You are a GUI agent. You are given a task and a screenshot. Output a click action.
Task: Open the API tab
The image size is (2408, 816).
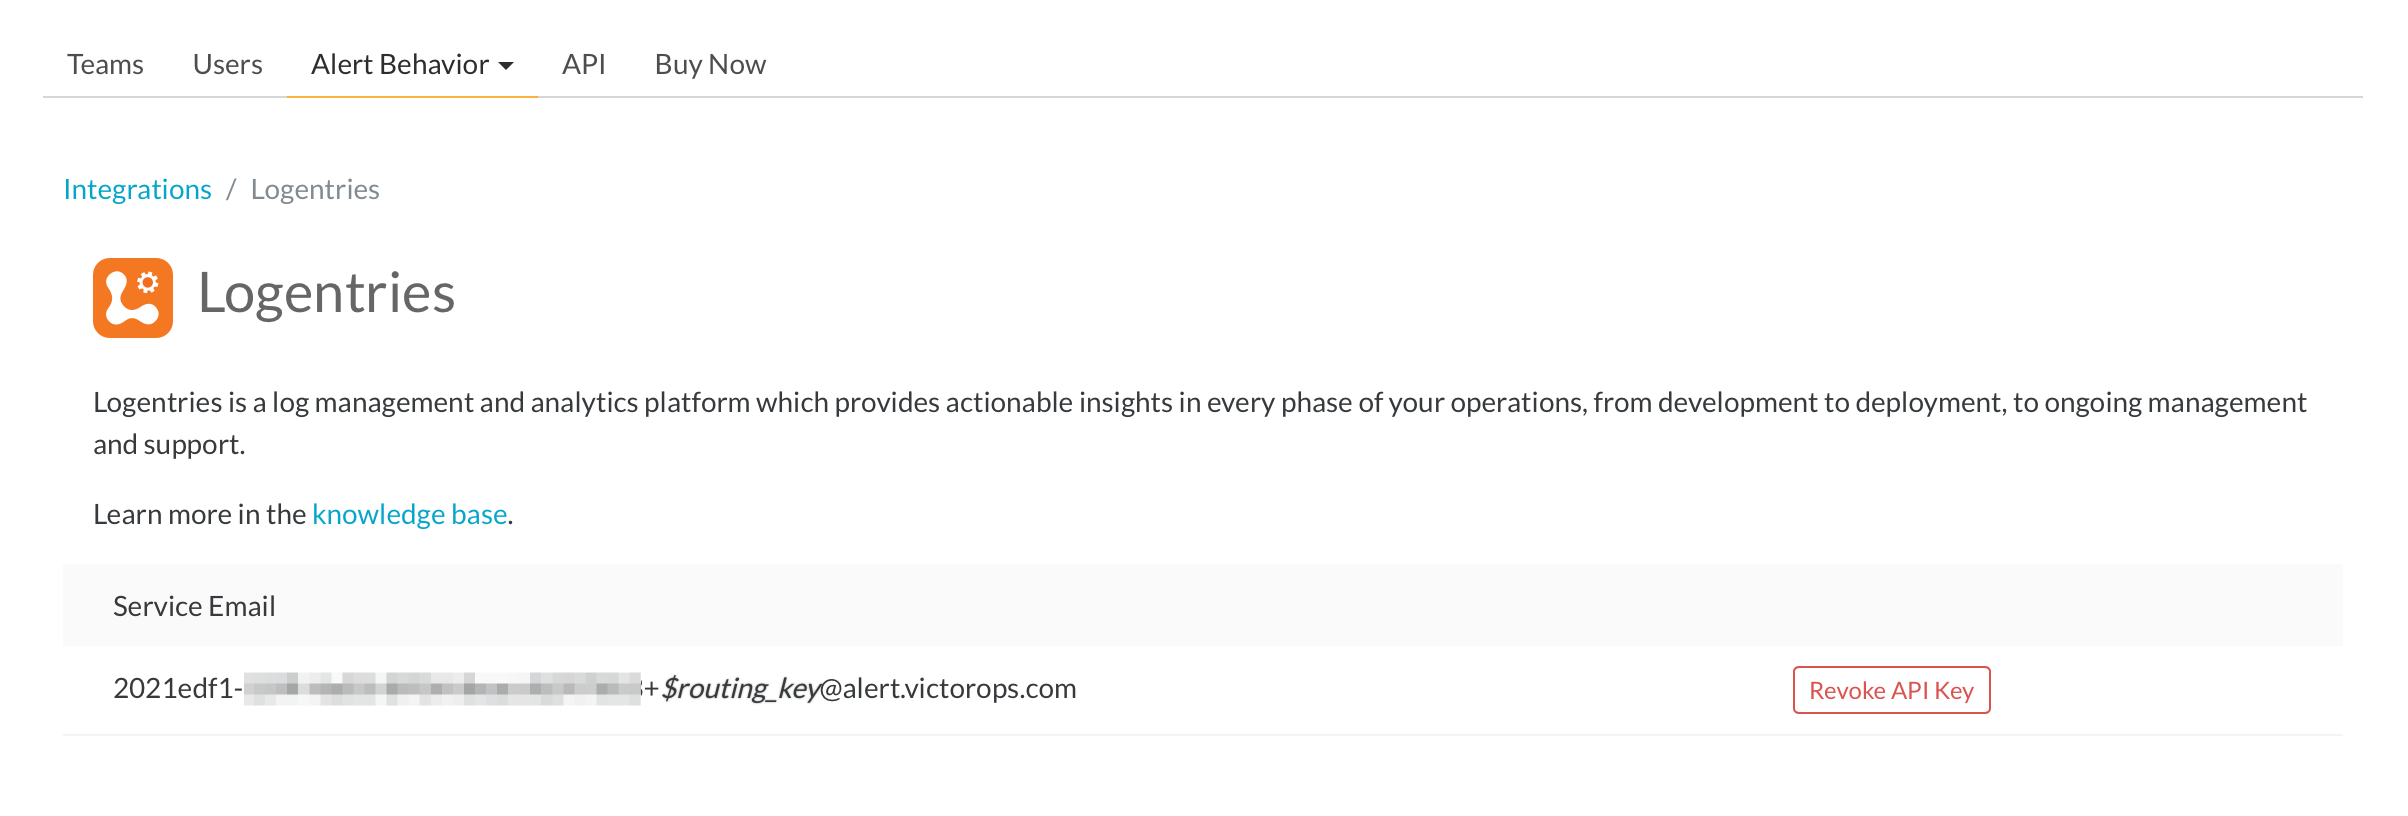tap(584, 63)
